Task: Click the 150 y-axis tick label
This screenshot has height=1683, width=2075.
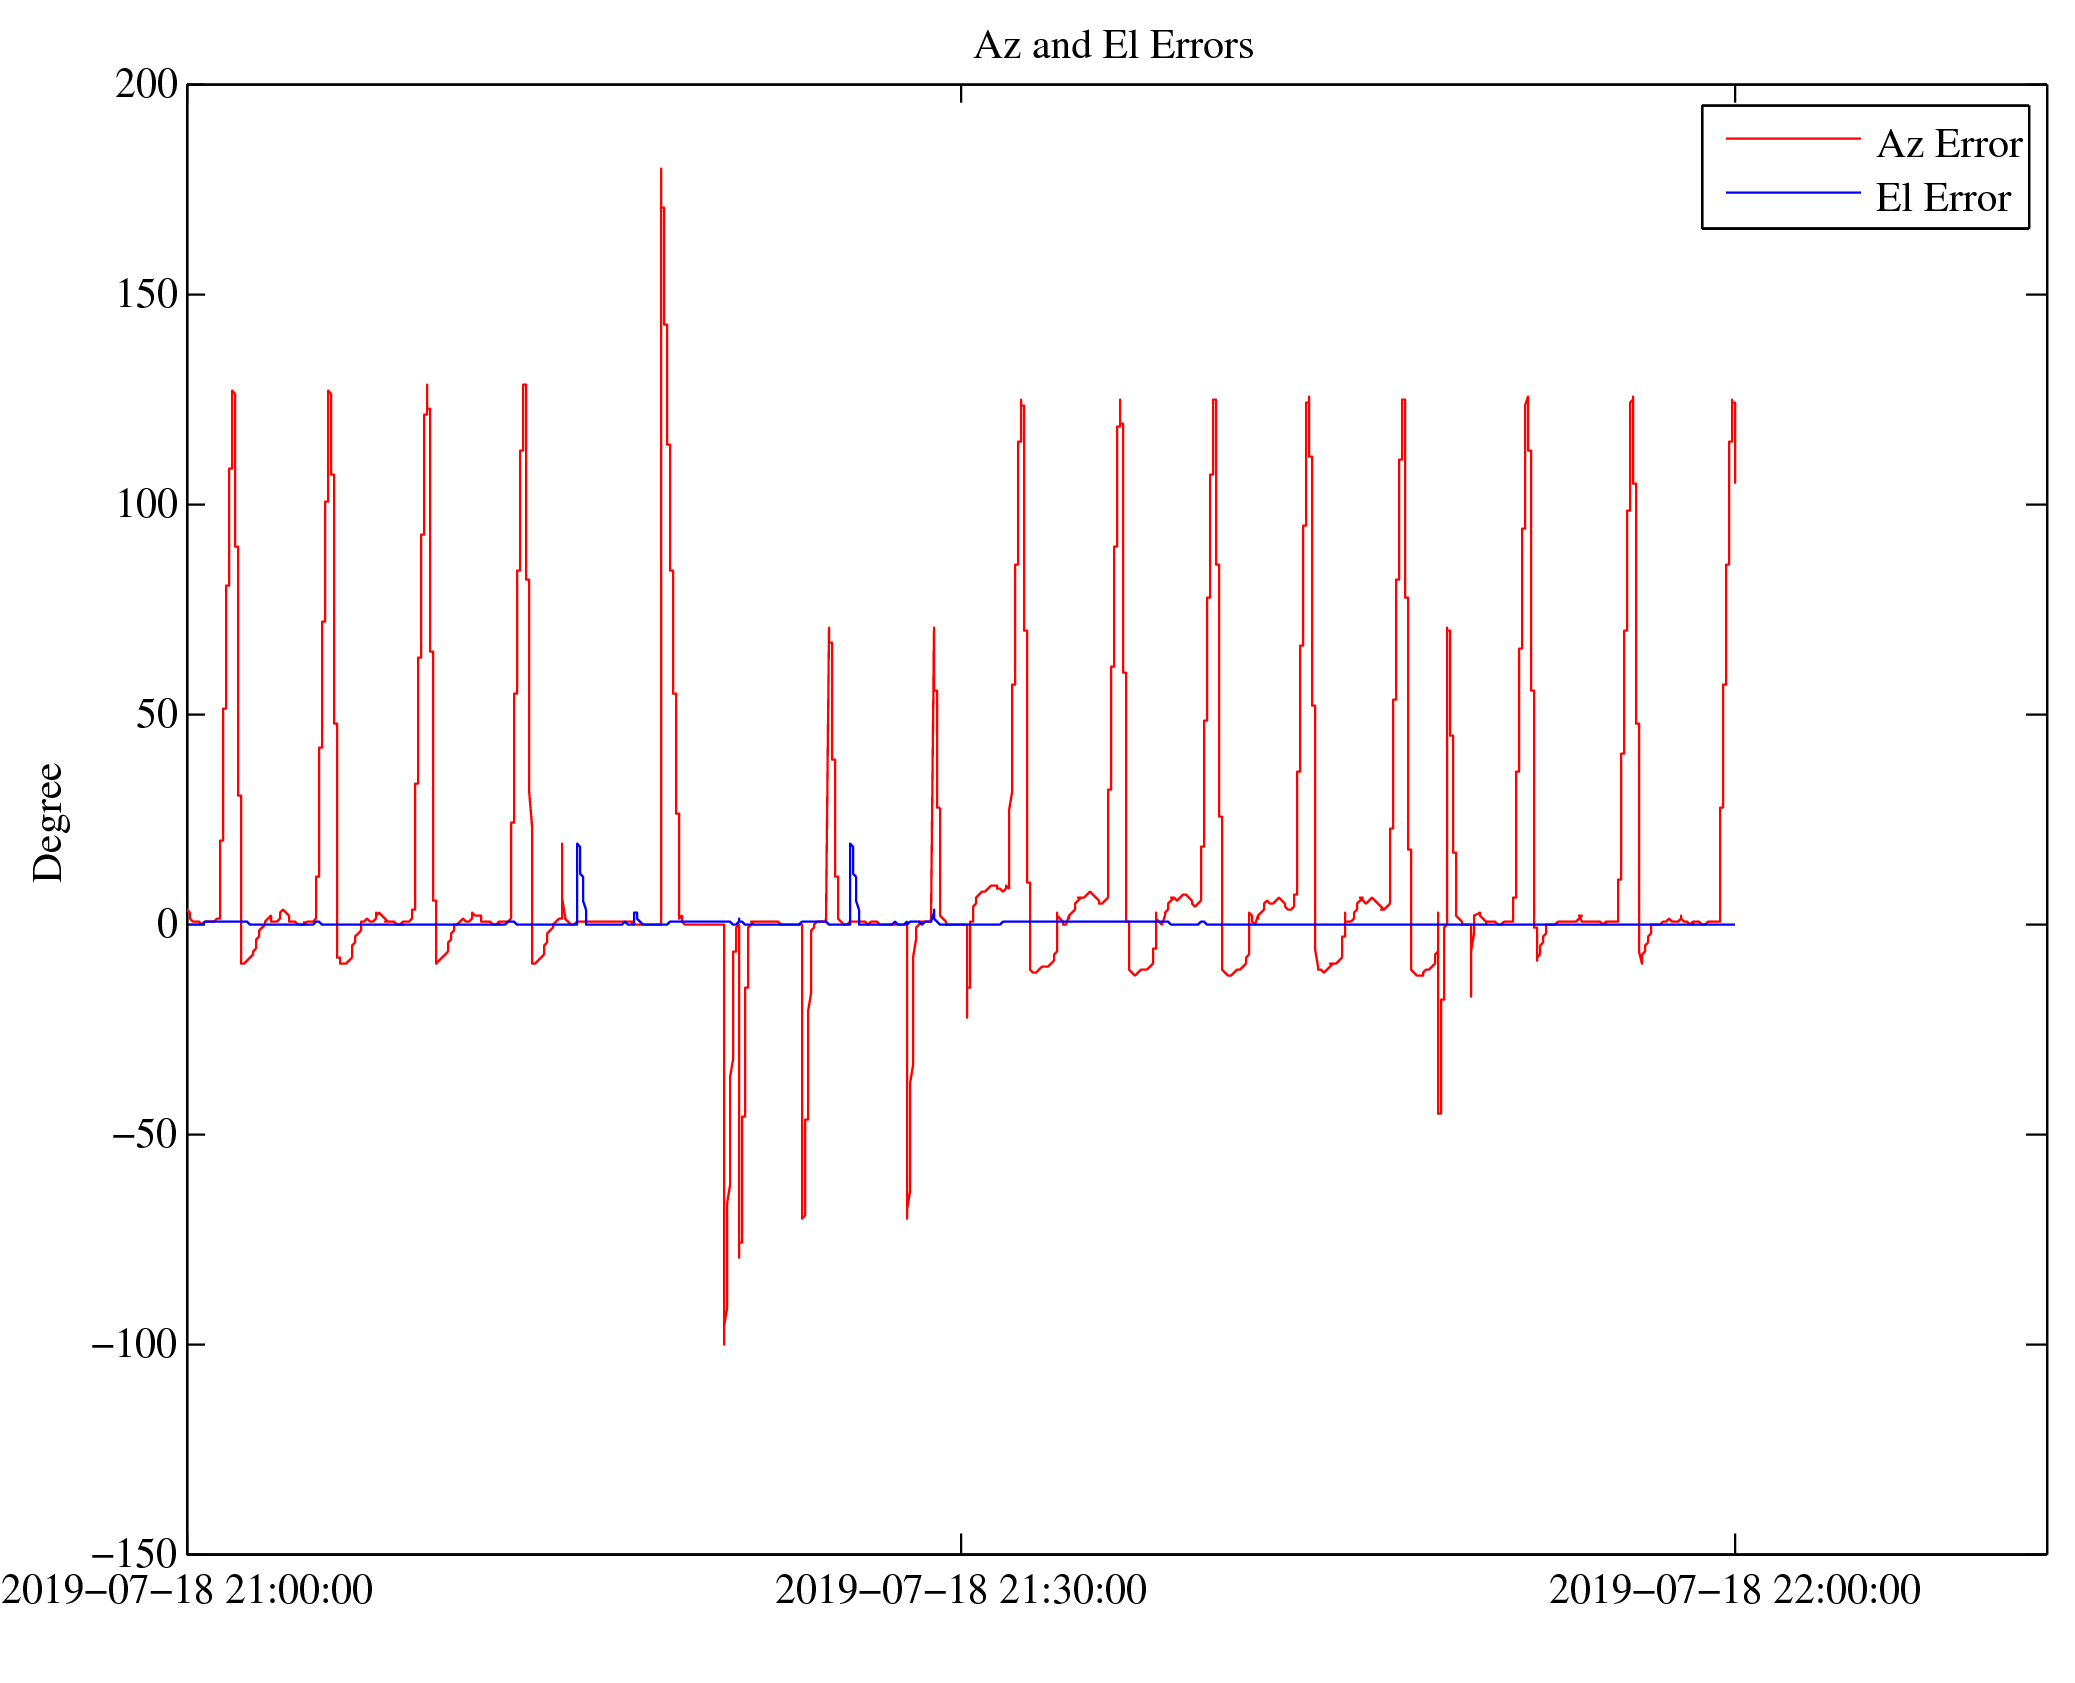Action: pos(146,295)
